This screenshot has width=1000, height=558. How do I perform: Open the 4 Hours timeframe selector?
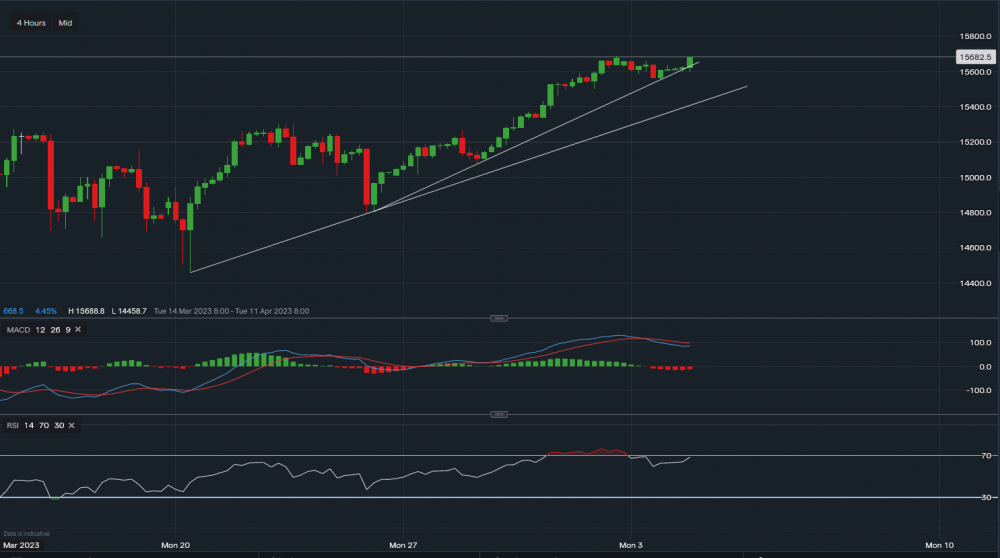coord(31,23)
